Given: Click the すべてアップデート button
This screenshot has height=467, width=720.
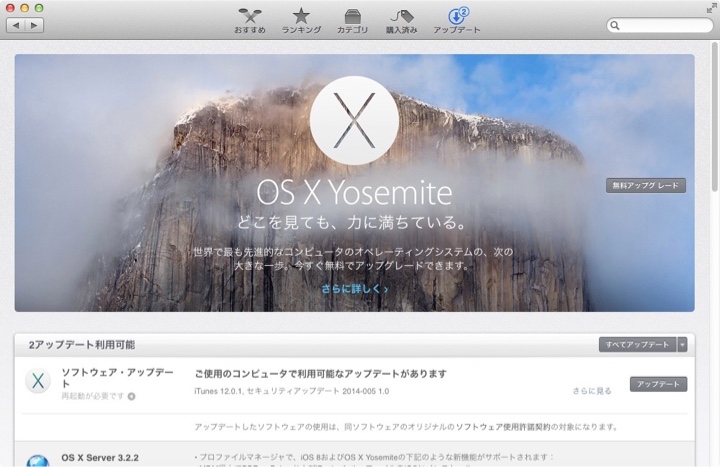Looking at the screenshot, I should [x=637, y=344].
